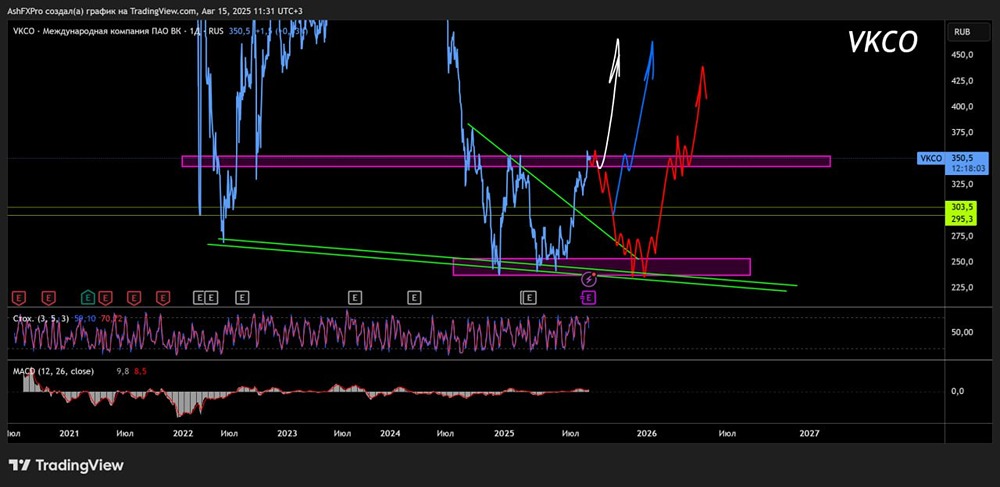1000x487 pixels.
Task: Open the TradingView logo at bottom left
Action: click(x=66, y=465)
